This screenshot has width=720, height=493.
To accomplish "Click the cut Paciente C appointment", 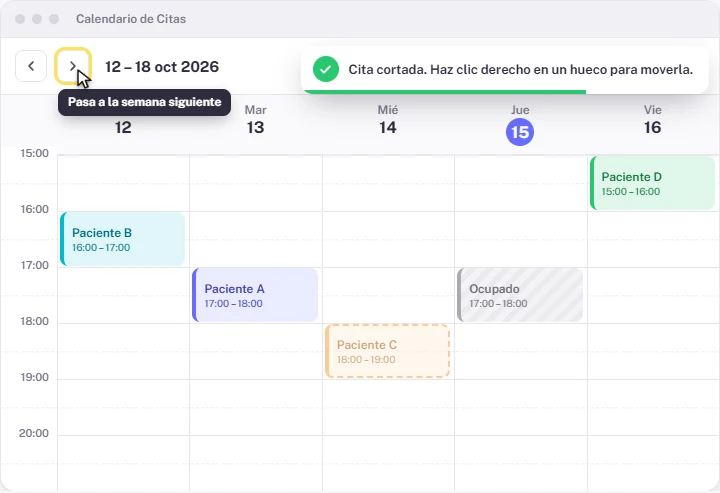I will tap(387, 351).
